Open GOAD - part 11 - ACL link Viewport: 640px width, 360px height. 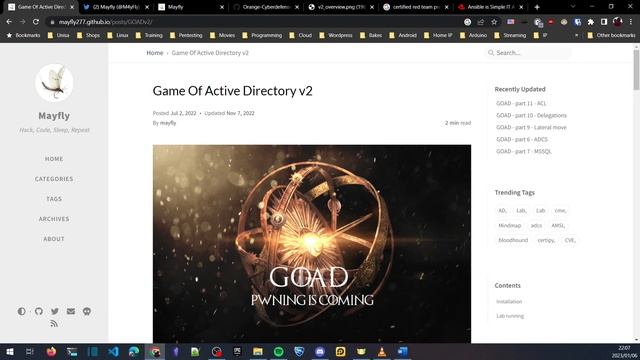[x=521, y=103]
